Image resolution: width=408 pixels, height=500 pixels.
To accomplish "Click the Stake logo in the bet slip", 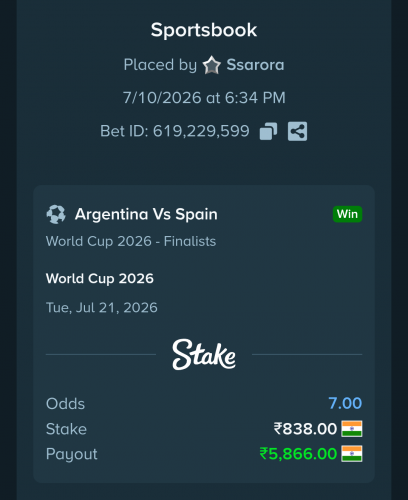I will click(x=204, y=355).
